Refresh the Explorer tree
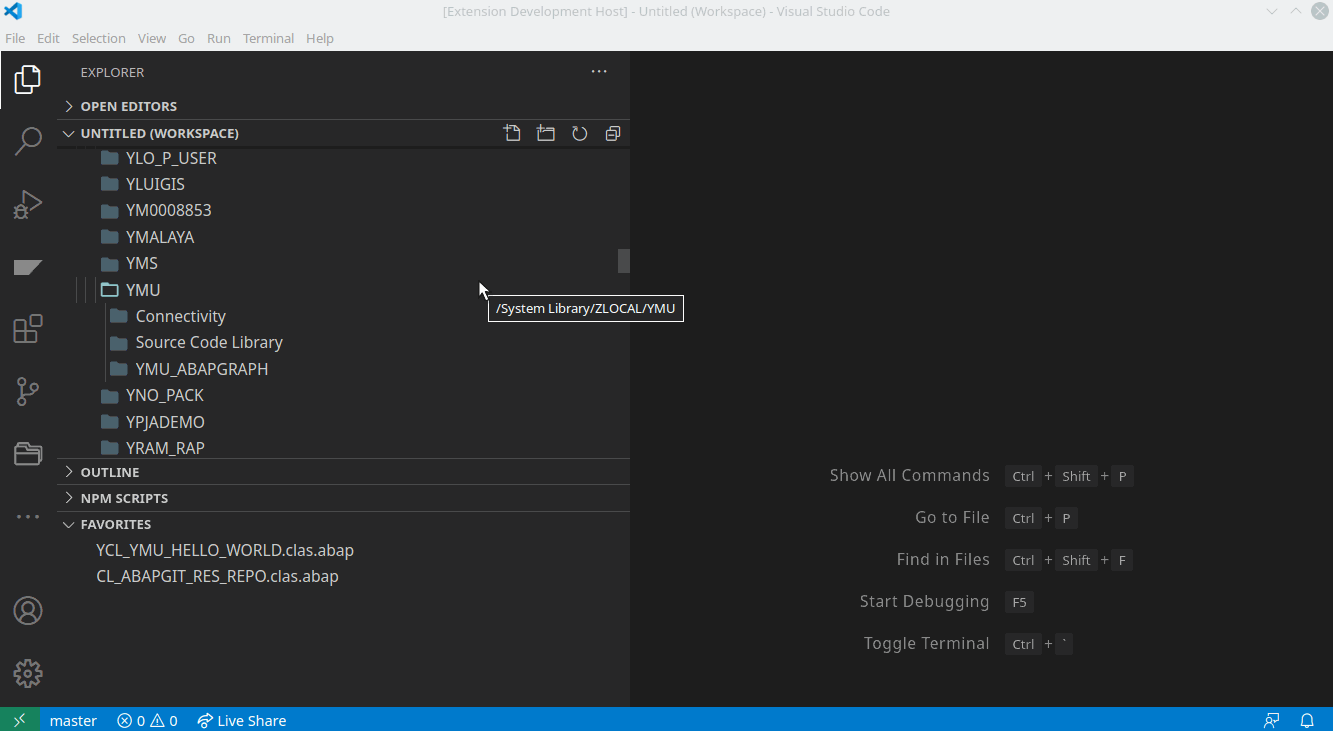Screen dimensions: 1333x731 (x=580, y=133)
